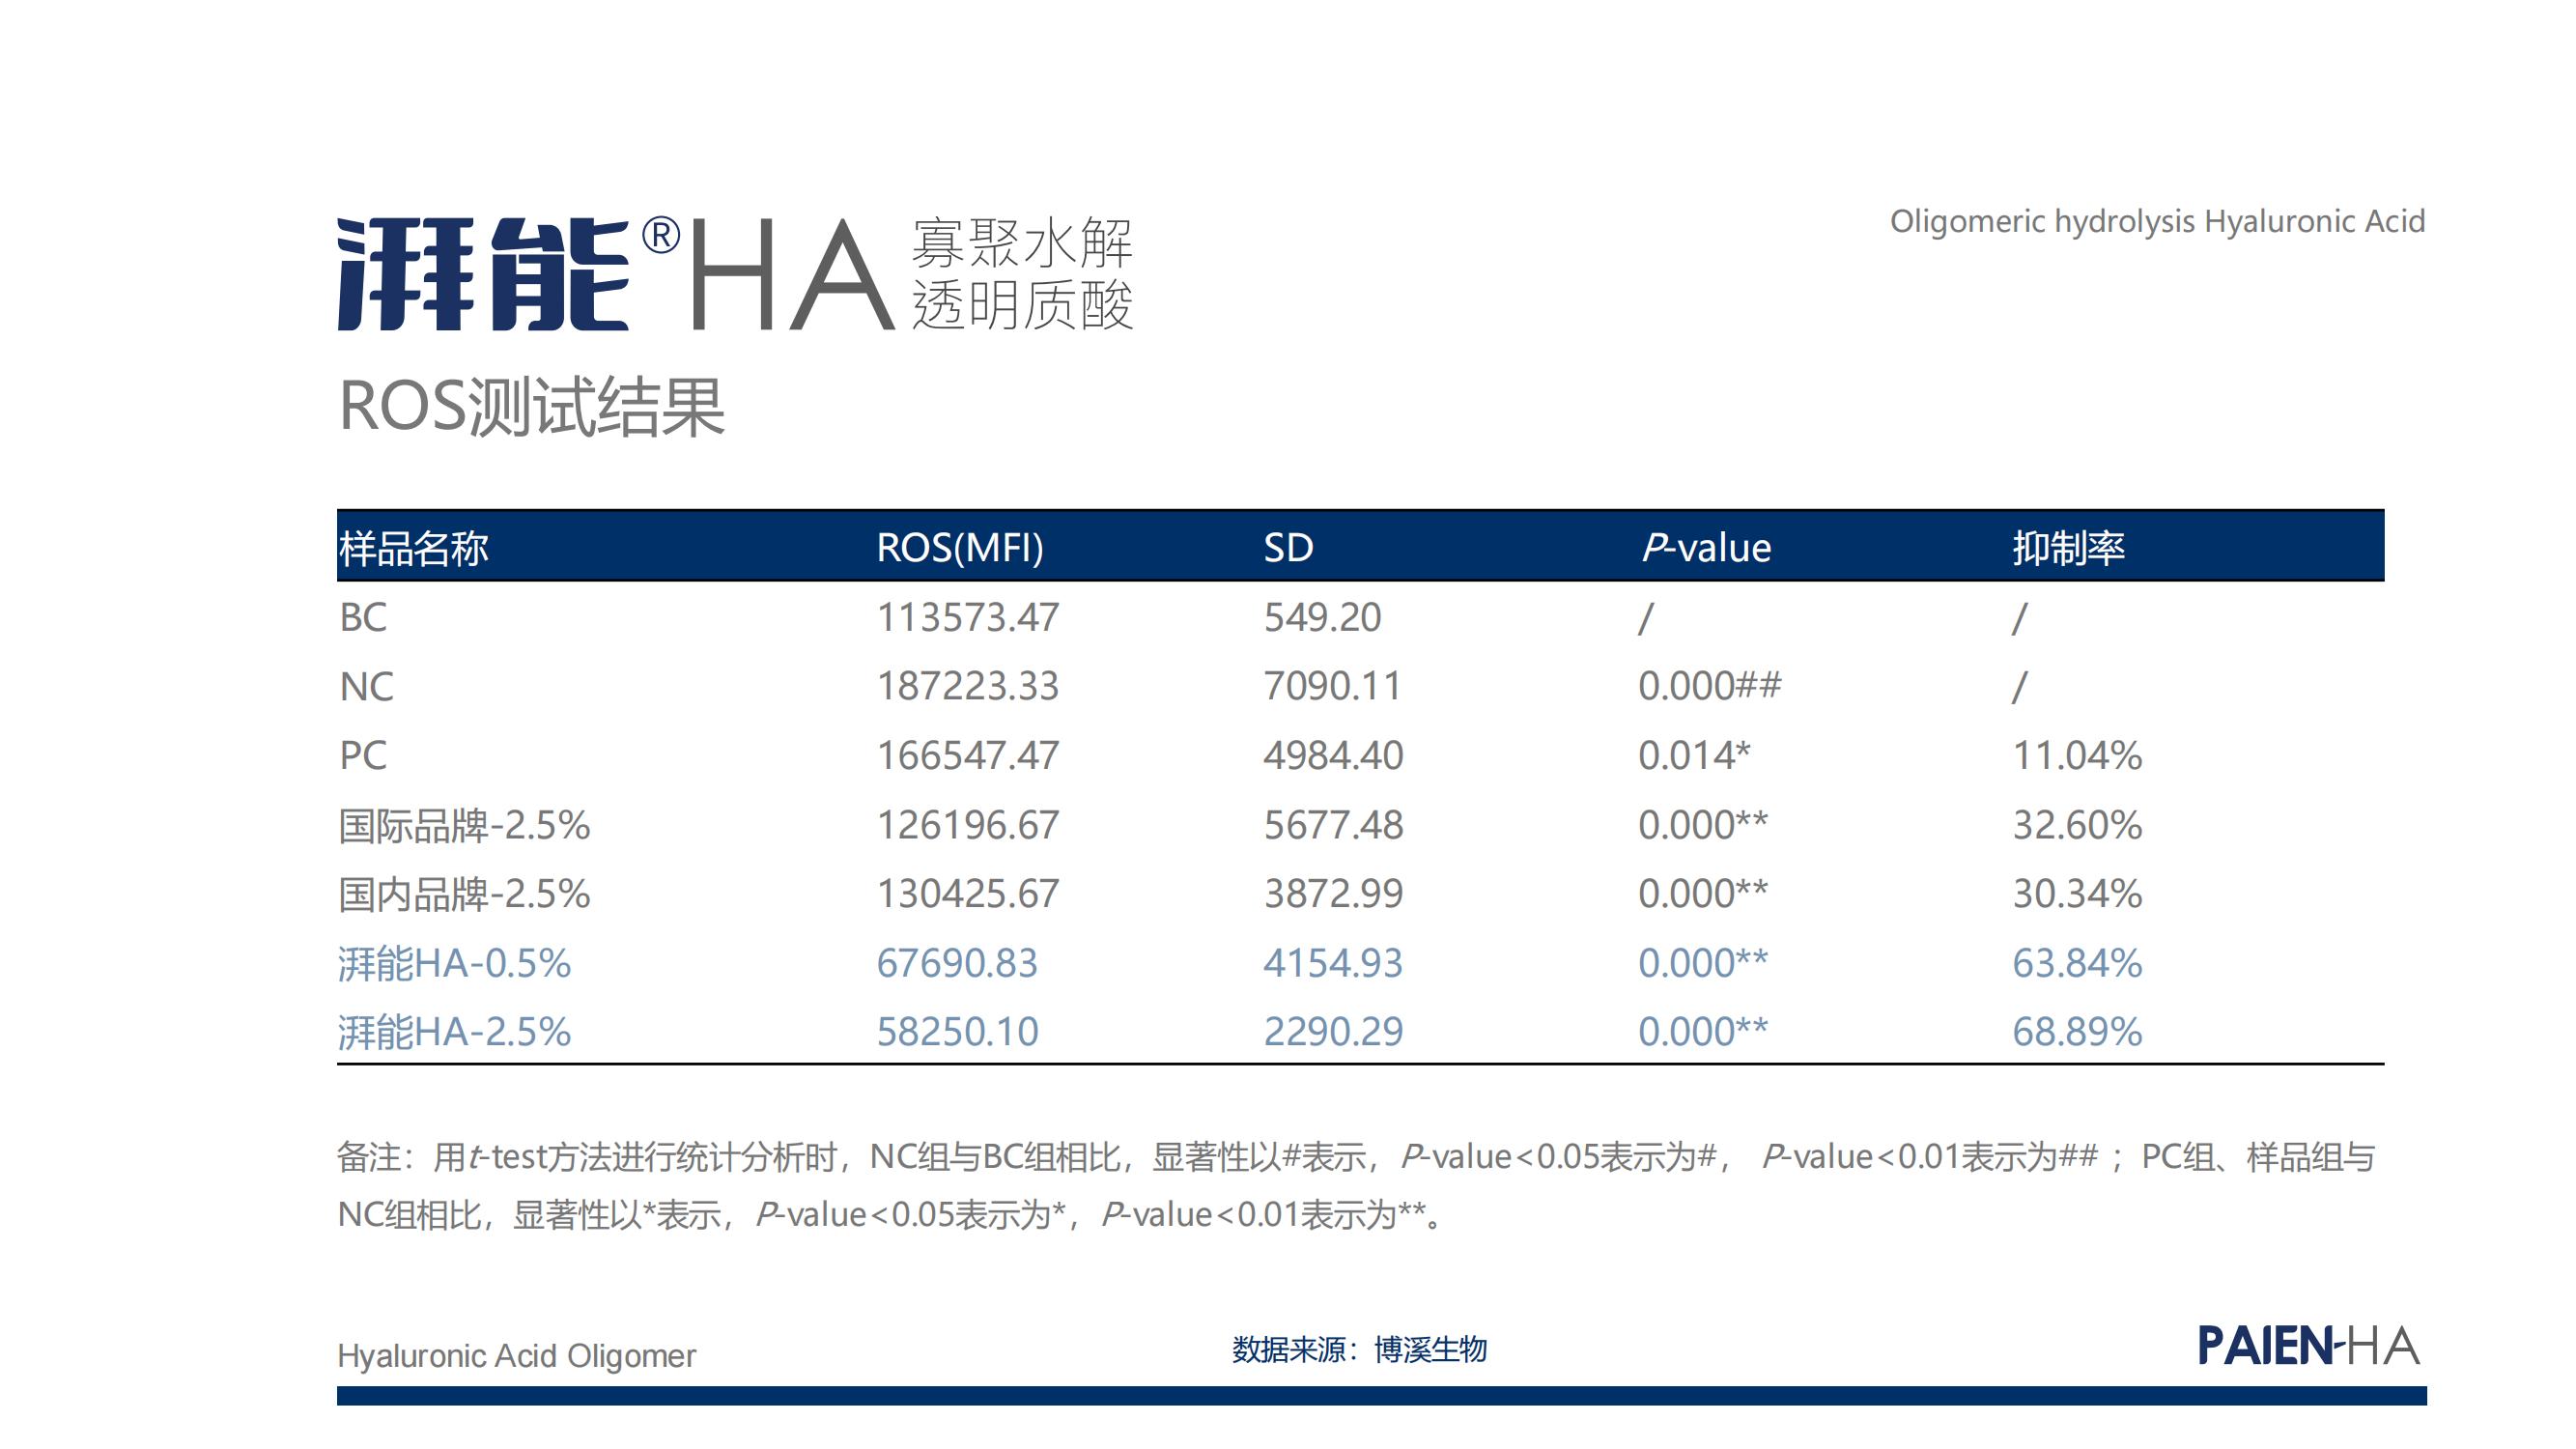Click the ROS value 113573.47
This screenshot has width=2576, height=1449.
pos(967,617)
